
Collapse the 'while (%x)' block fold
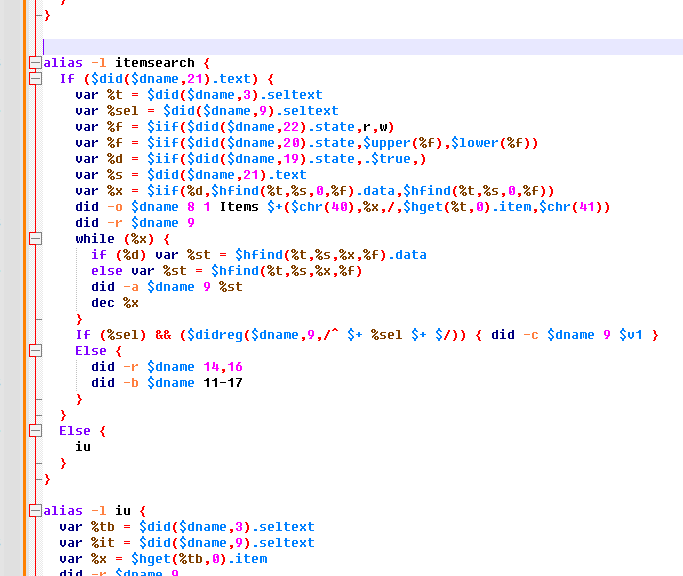tap(35, 239)
